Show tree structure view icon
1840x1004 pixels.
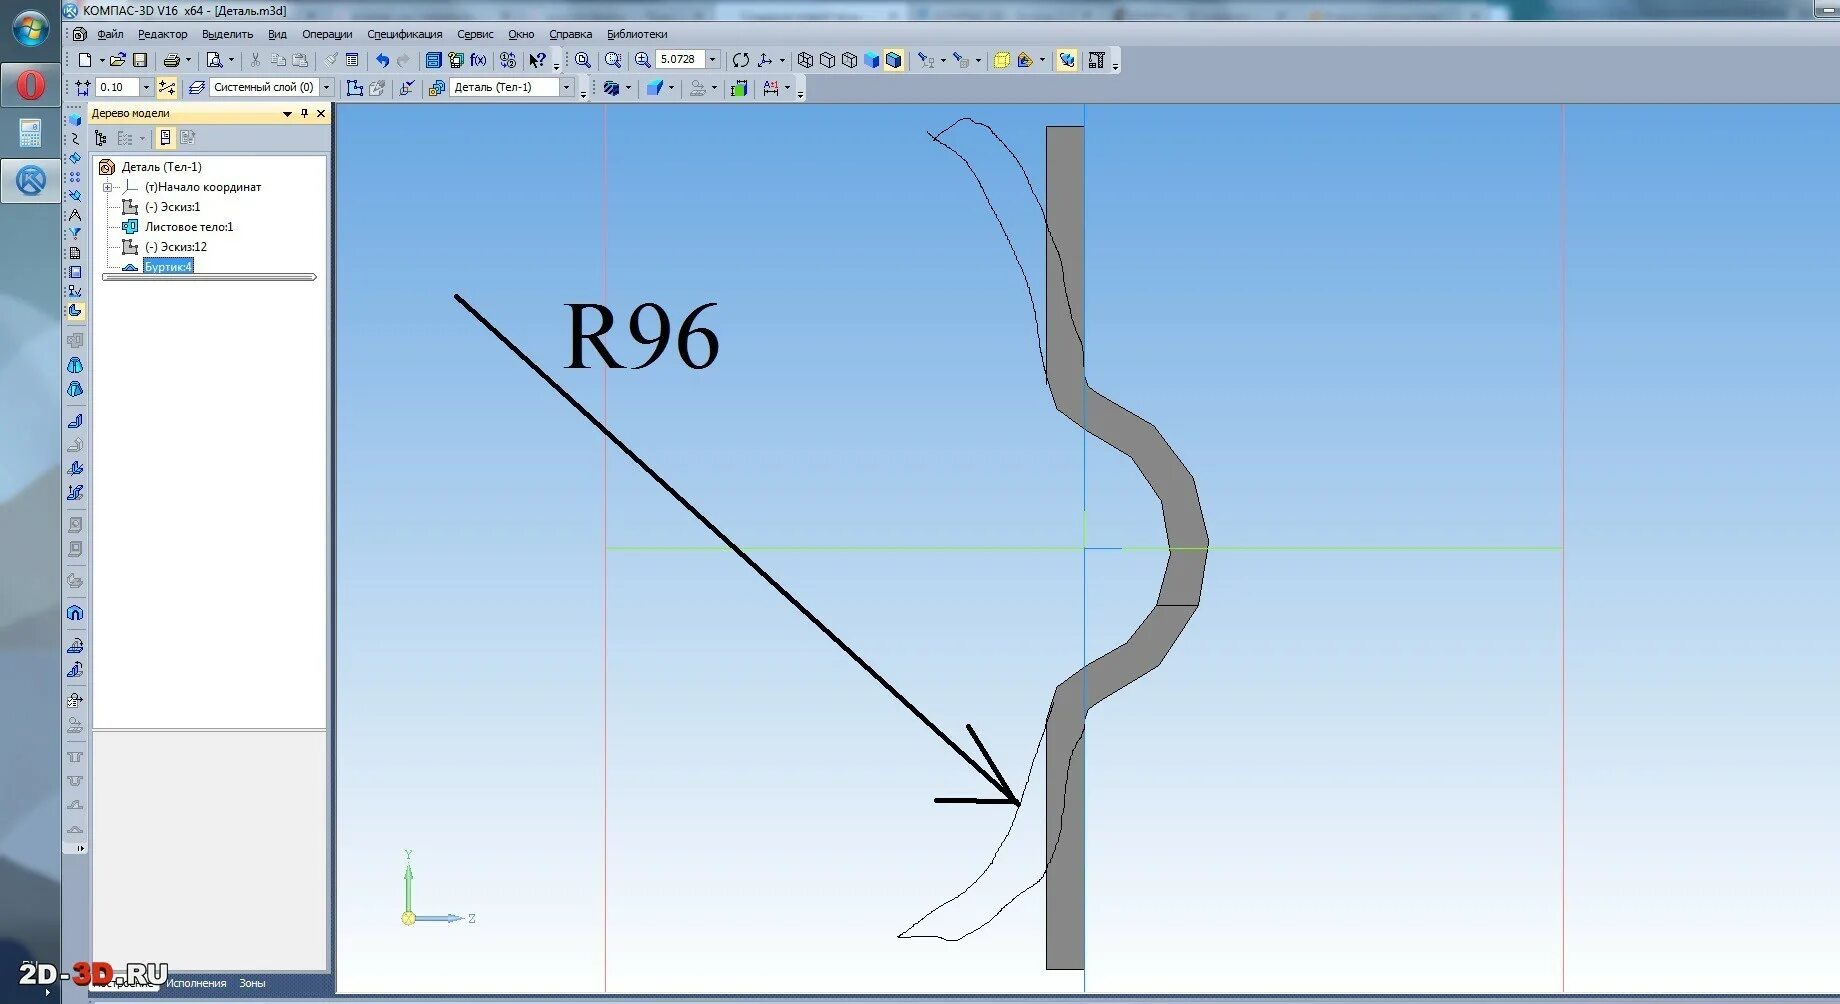click(x=101, y=138)
